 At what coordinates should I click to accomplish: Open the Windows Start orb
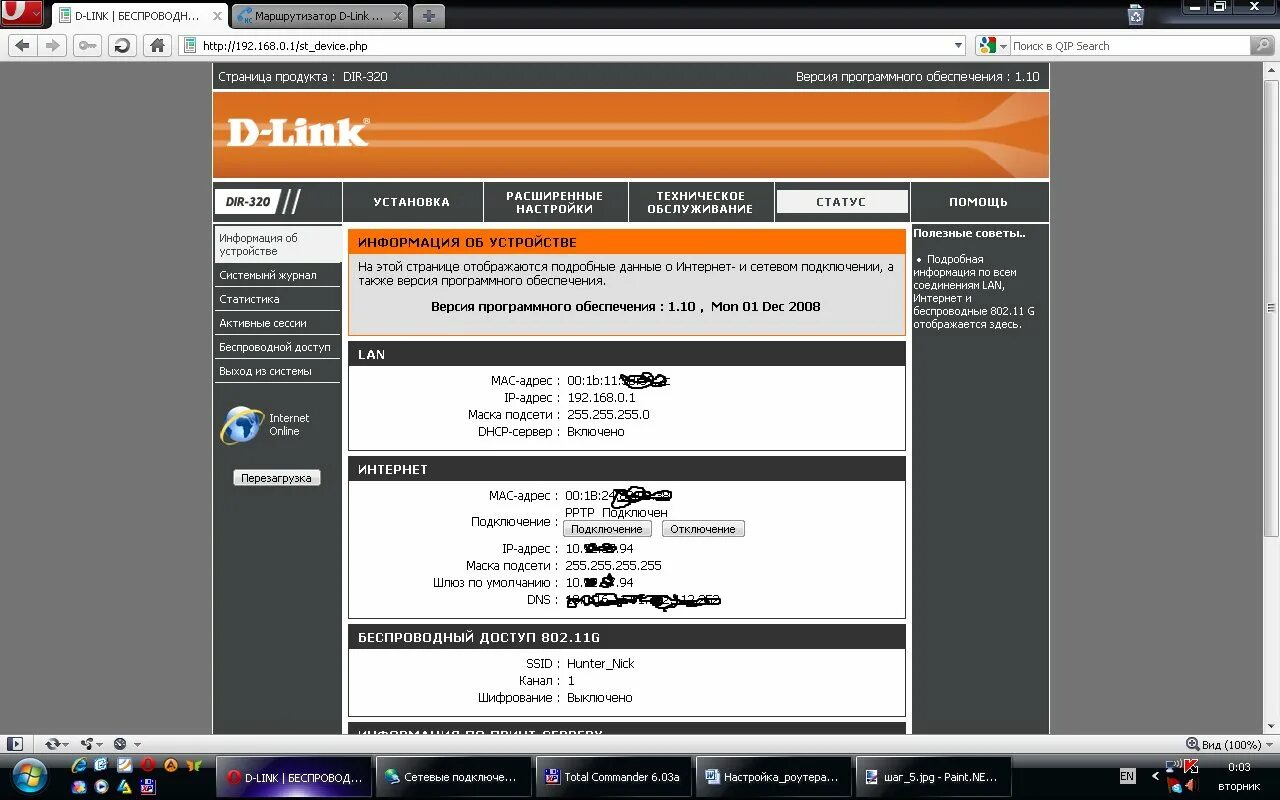(31, 776)
